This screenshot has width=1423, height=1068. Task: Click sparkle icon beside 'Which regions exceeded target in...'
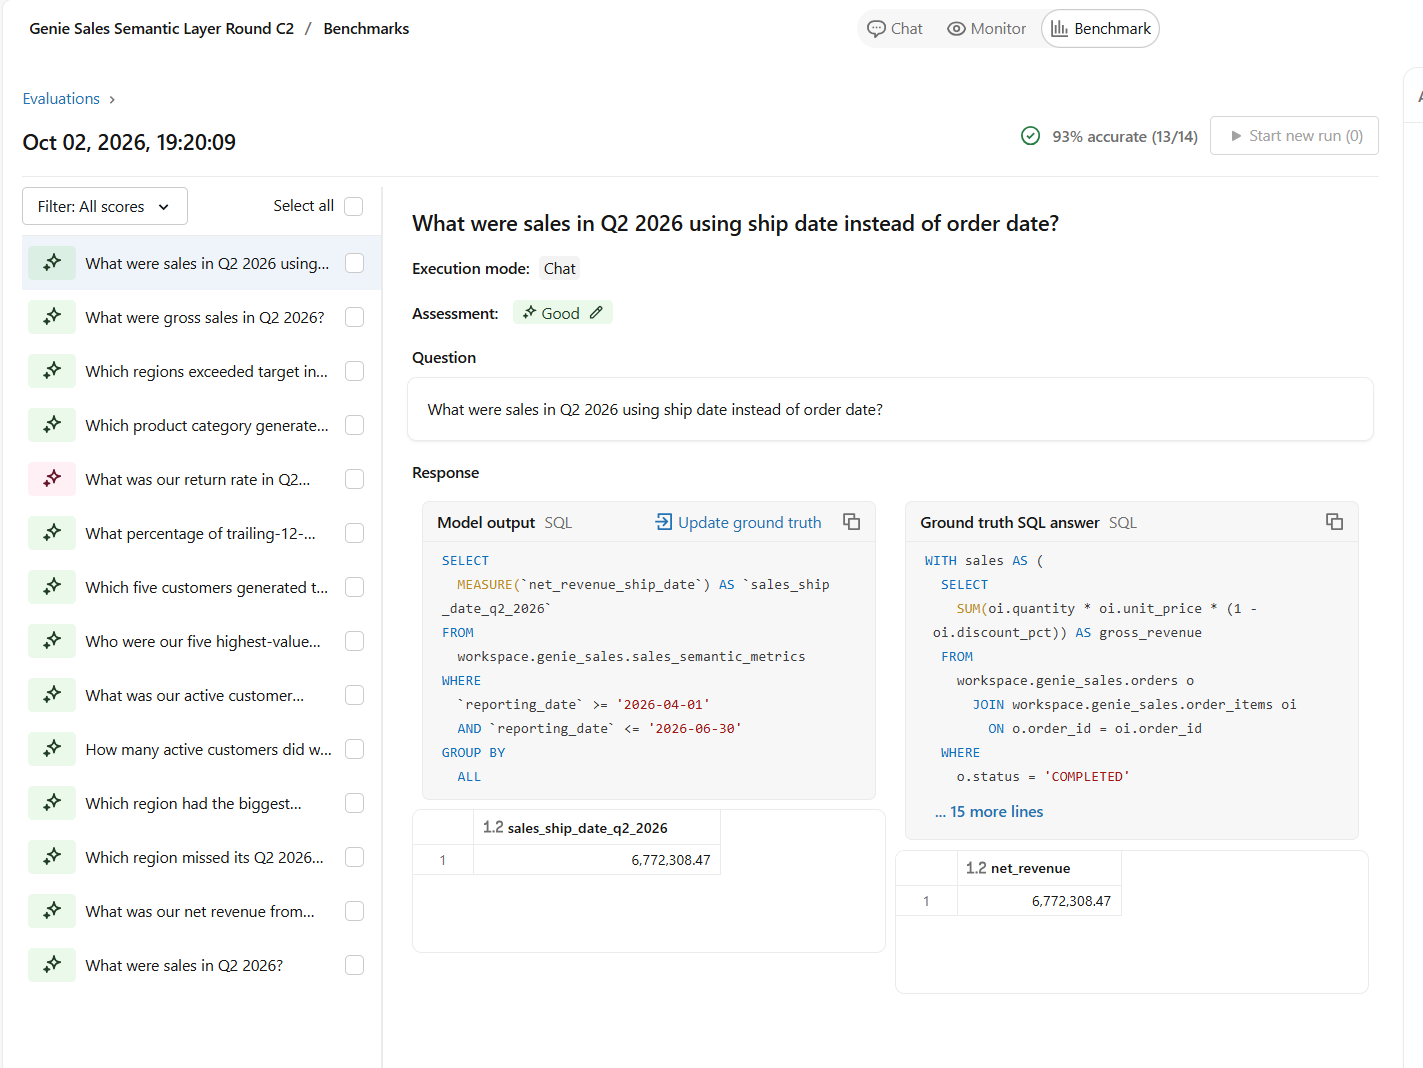coord(52,371)
